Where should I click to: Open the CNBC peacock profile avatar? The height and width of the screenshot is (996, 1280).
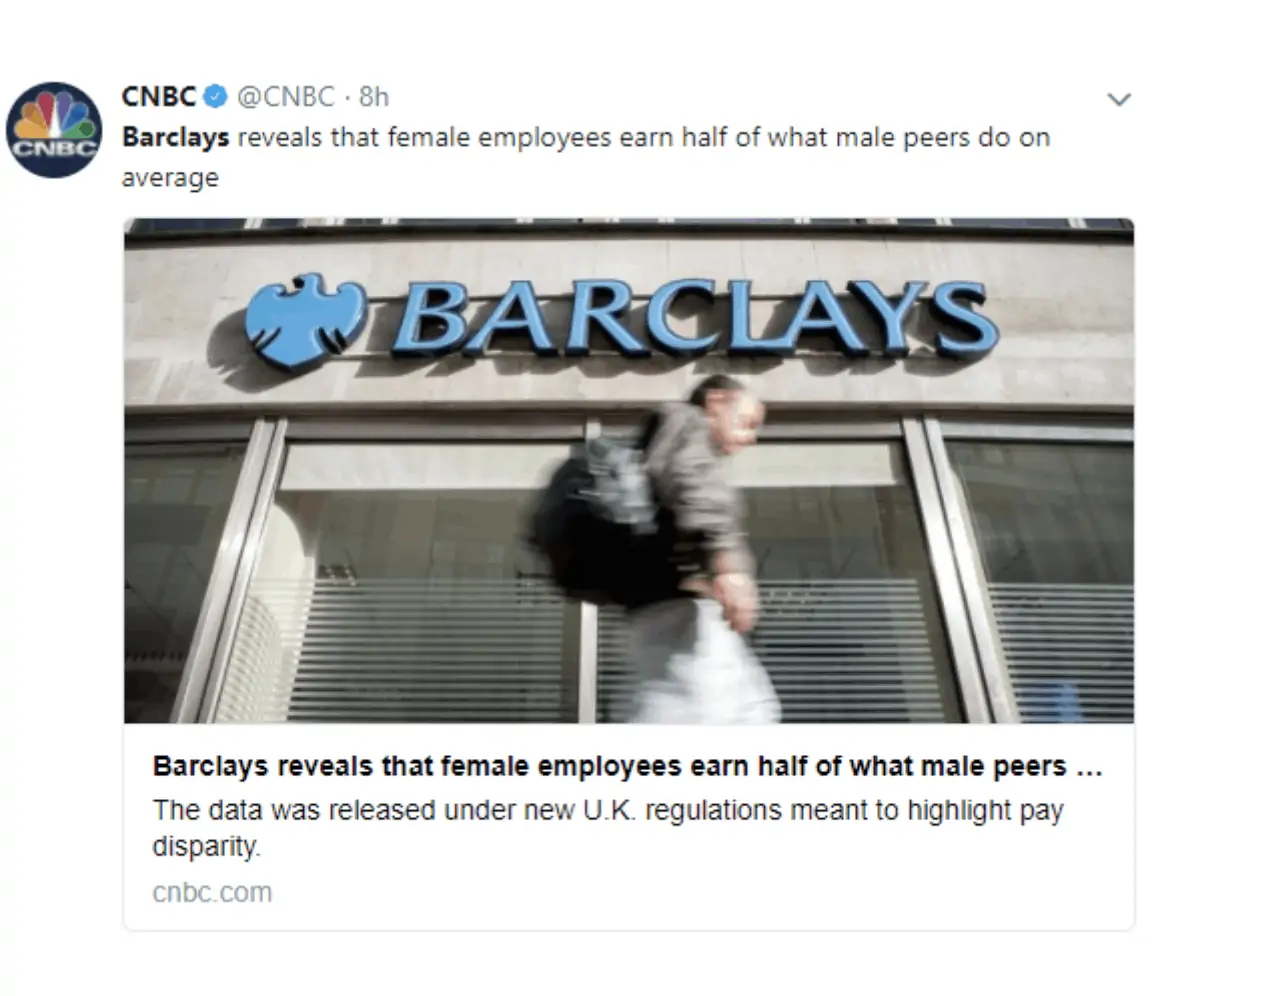[54, 130]
